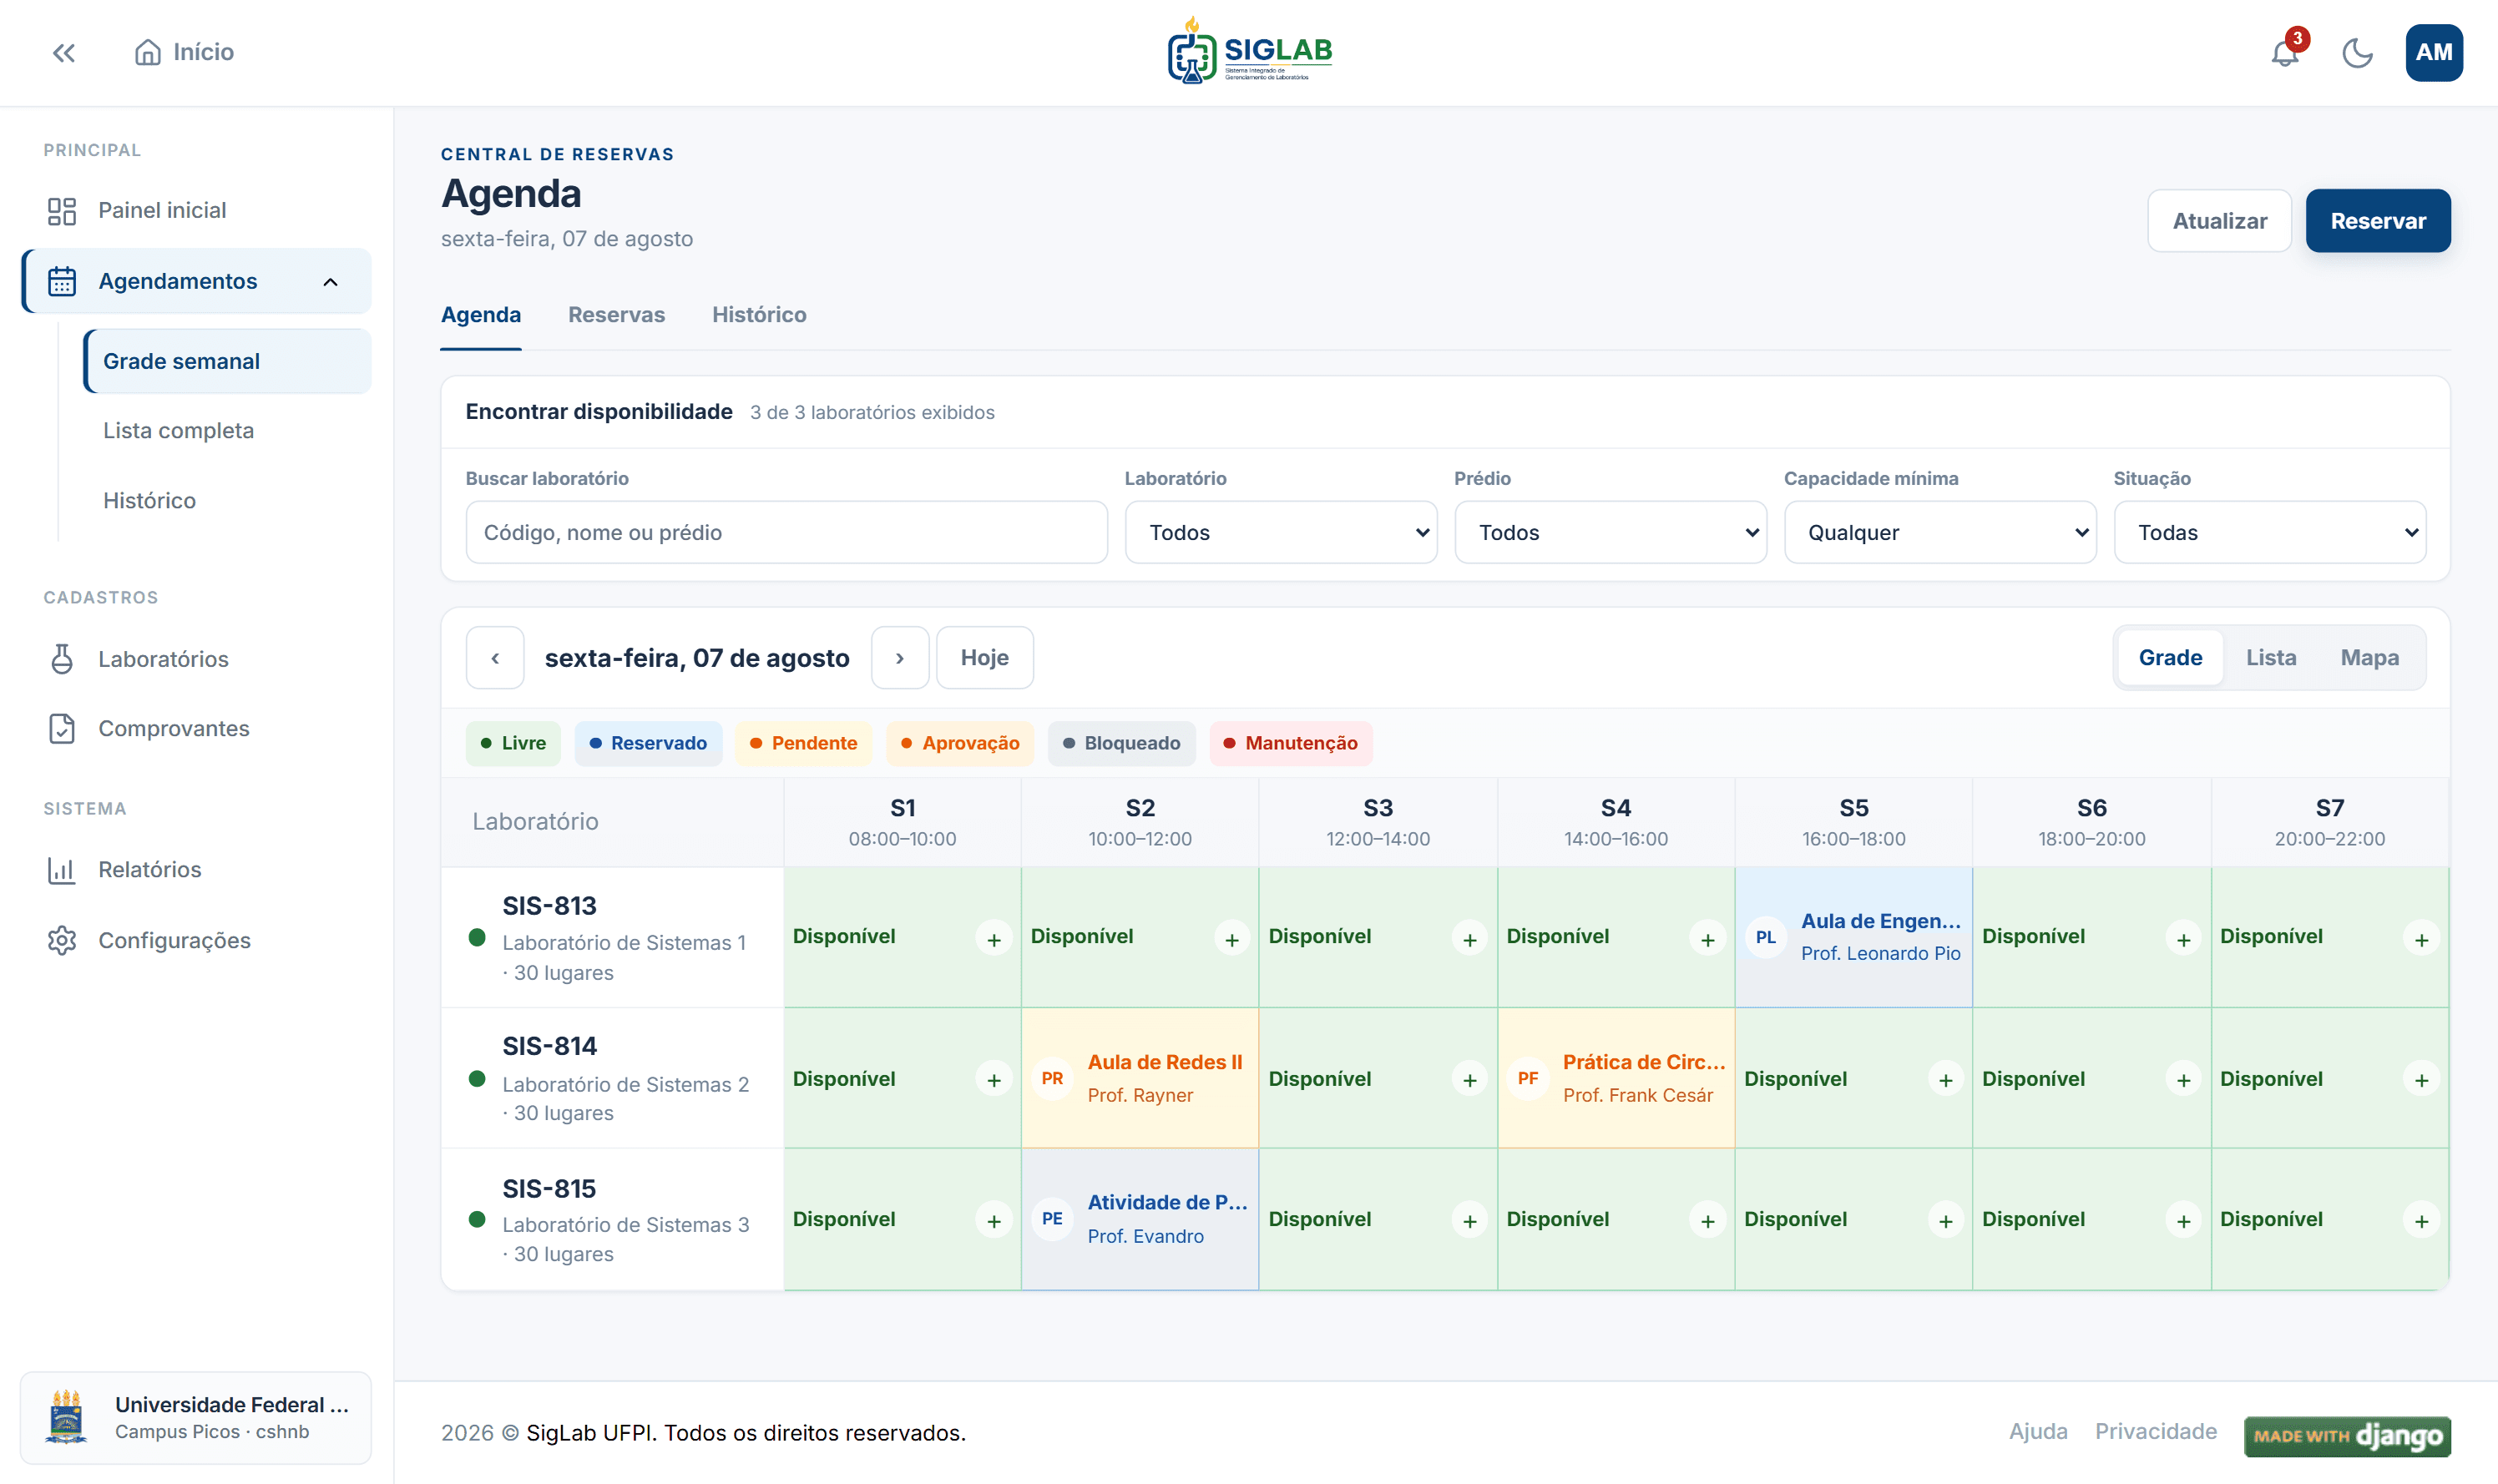The height and width of the screenshot is (1484, 2498).
Task: Open Comprovantes document icon item
Action: coord(196,729)
